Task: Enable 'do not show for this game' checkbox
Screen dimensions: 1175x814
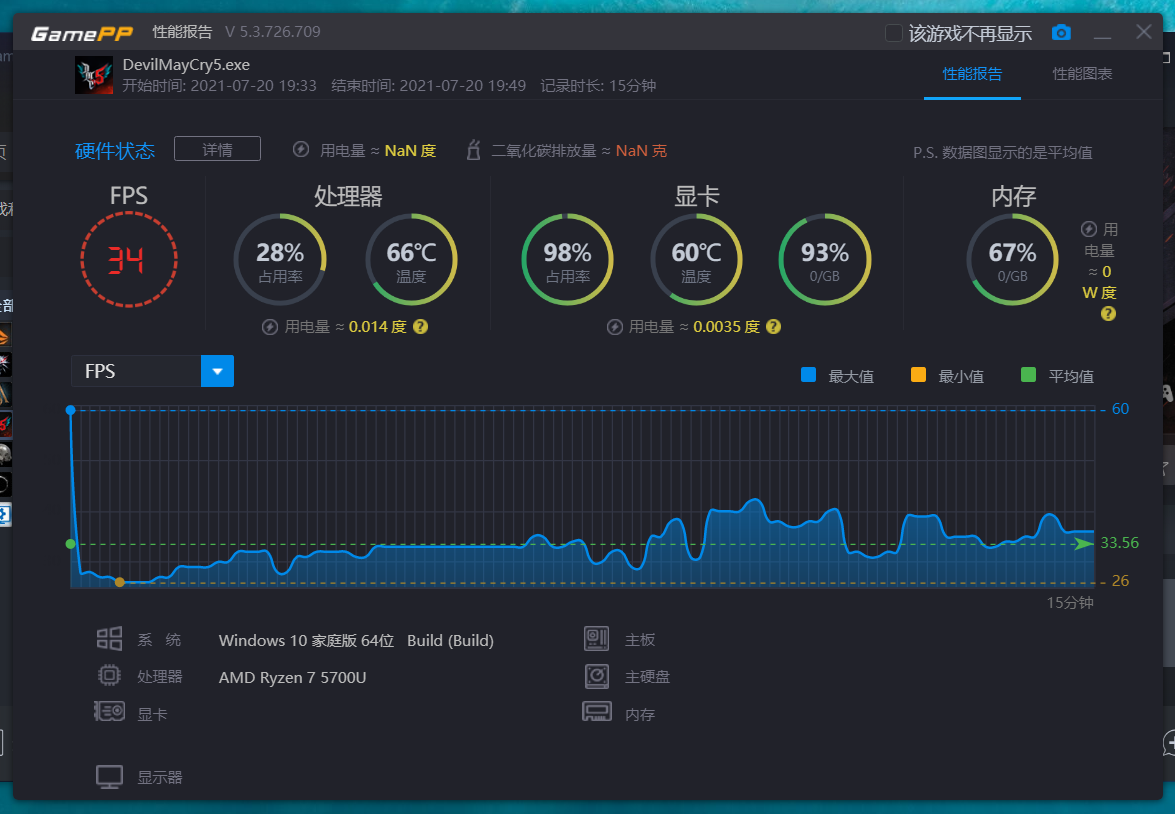Action: point(894,33)
